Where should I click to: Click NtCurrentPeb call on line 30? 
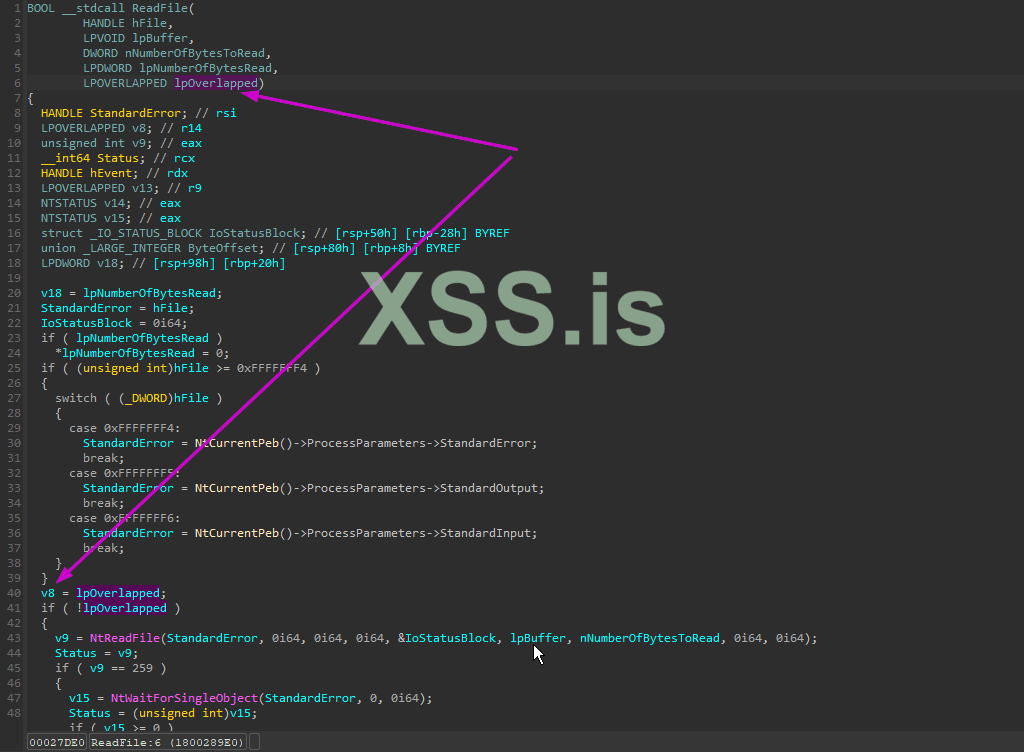pos(236,443)
